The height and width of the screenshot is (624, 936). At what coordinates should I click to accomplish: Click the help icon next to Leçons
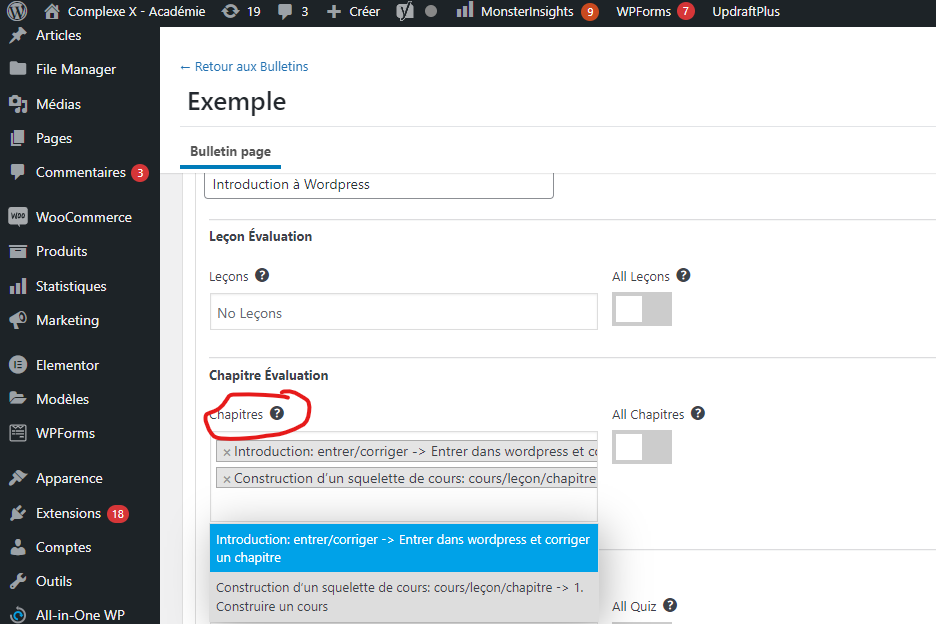coord(262,276)
